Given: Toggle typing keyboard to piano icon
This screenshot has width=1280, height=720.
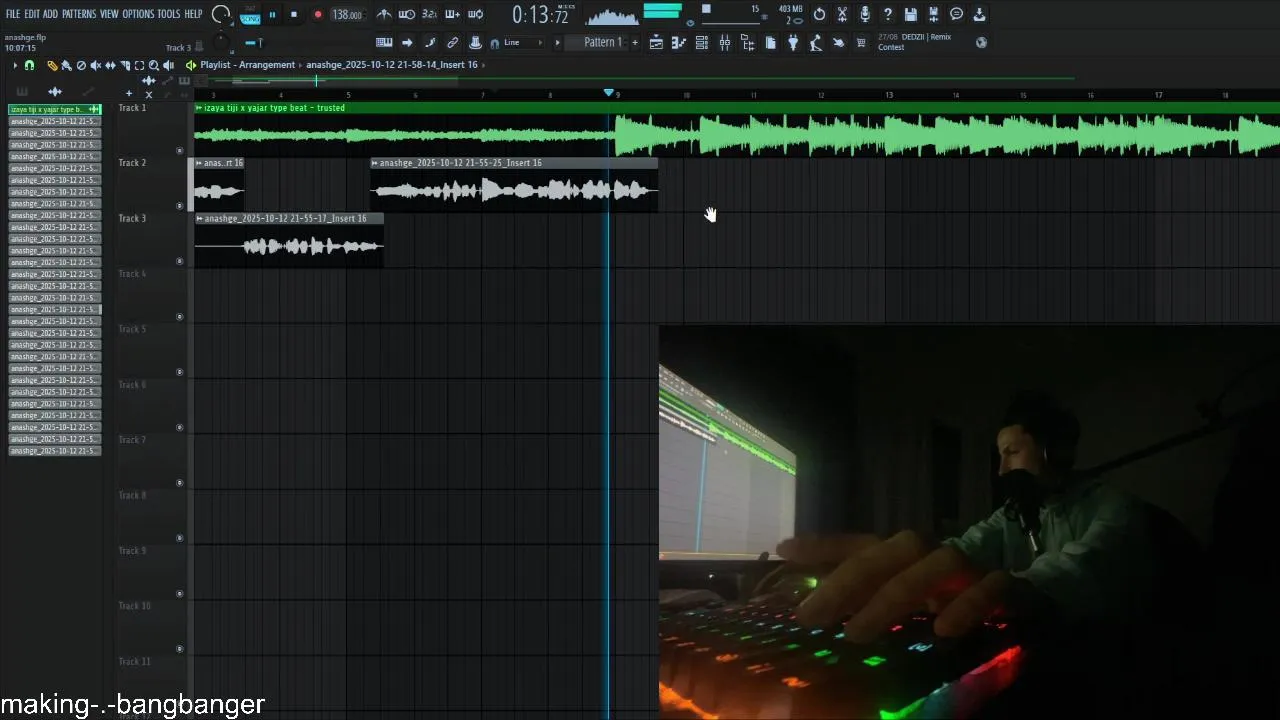Looking at the screenshot, I should click(x=384, y=43).
